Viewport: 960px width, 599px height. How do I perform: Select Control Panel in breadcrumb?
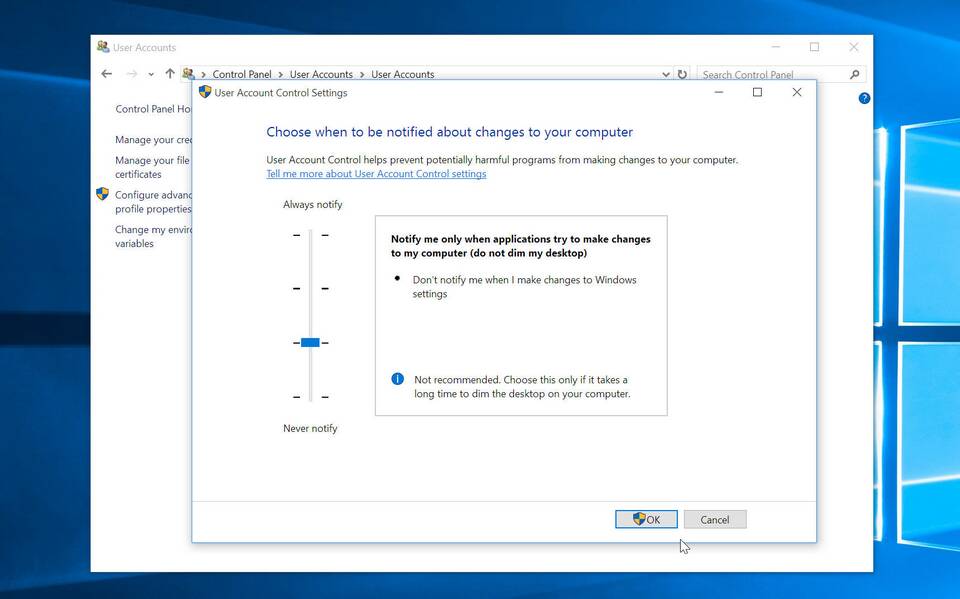(242, 74)
